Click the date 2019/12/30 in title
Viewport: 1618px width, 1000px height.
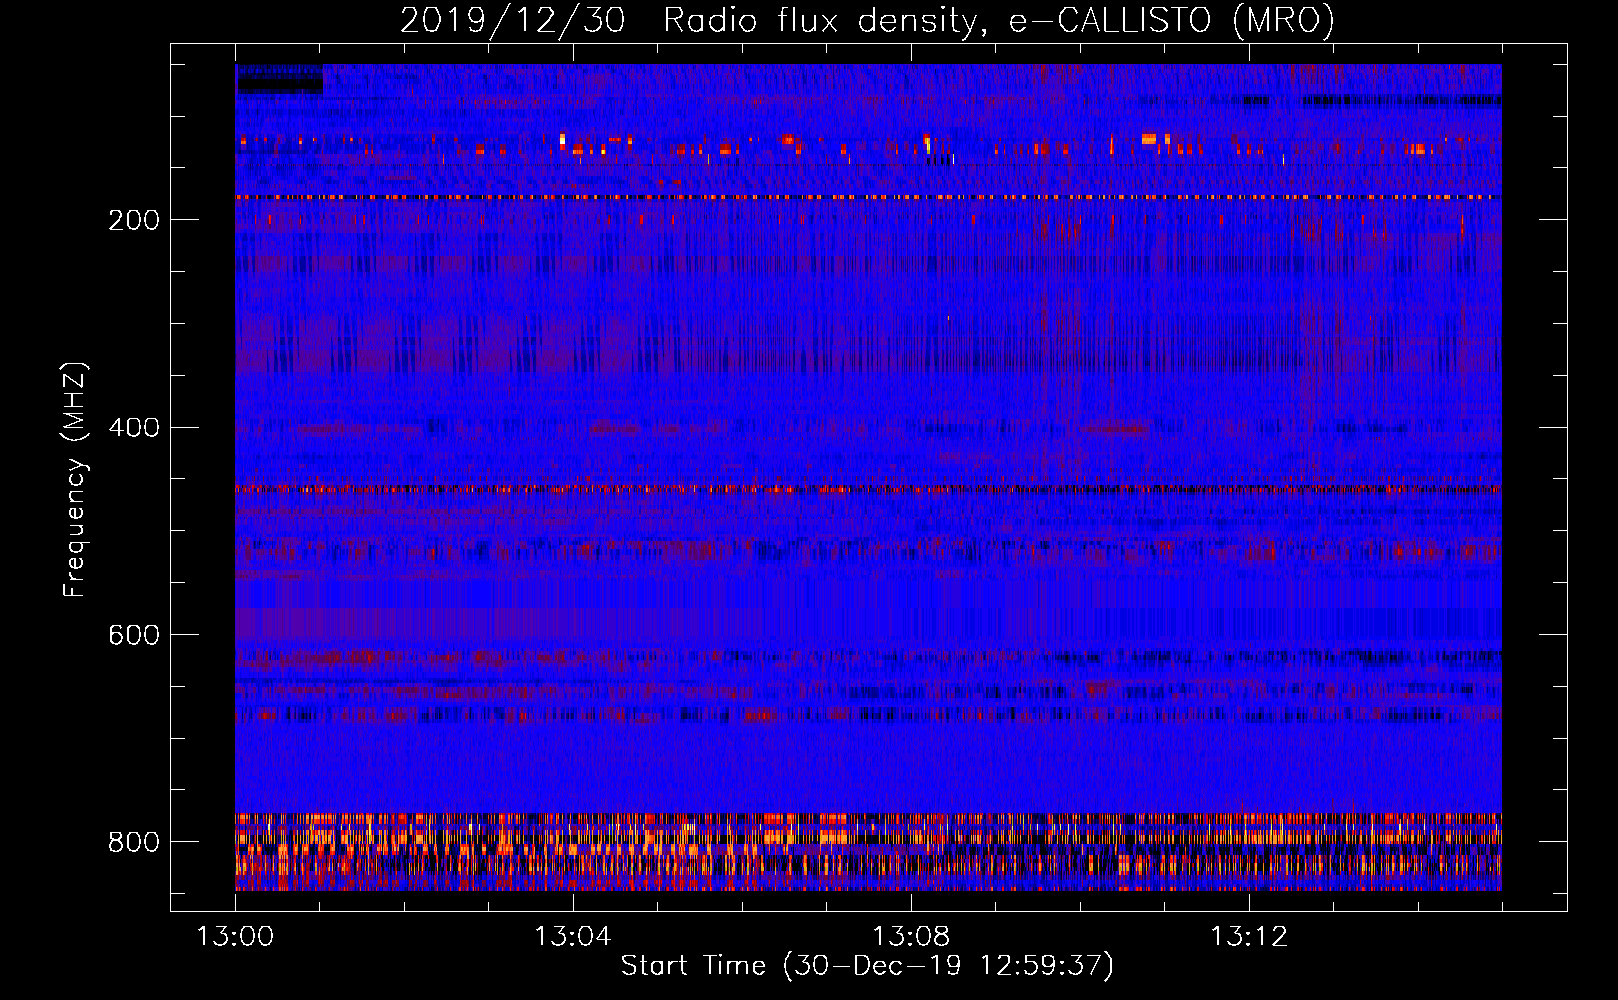click(x=513, y=20)
